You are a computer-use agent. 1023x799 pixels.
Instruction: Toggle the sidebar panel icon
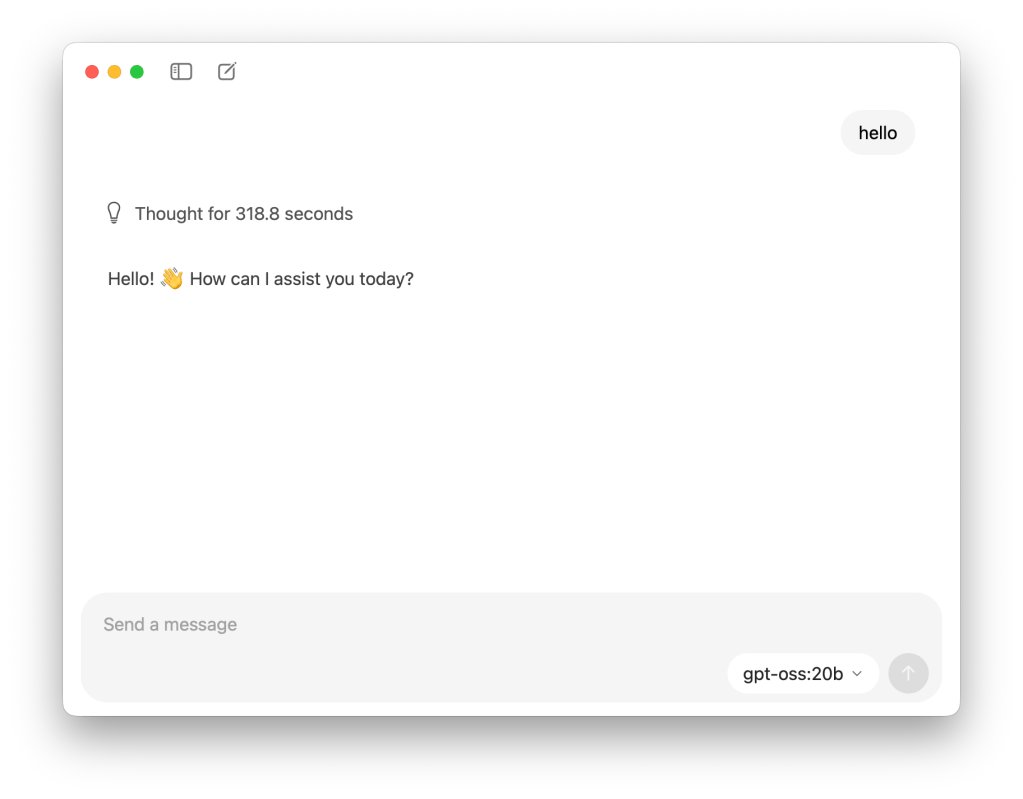(x=181, y=71)
